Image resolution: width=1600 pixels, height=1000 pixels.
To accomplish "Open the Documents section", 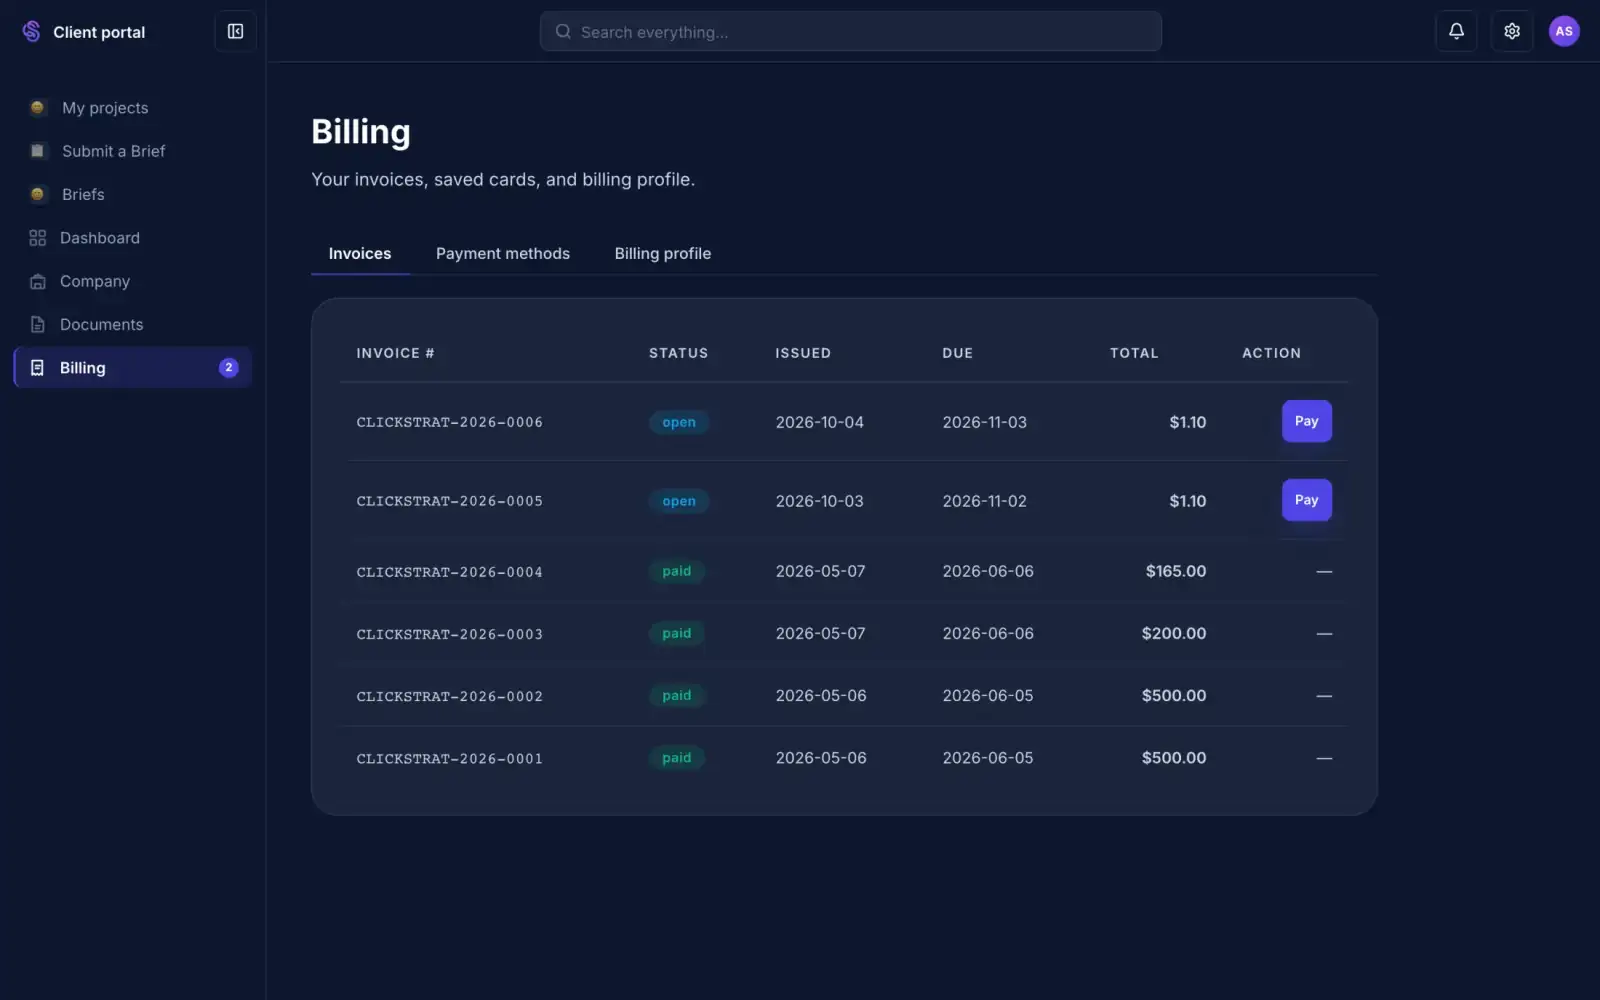I will point(132,324).
